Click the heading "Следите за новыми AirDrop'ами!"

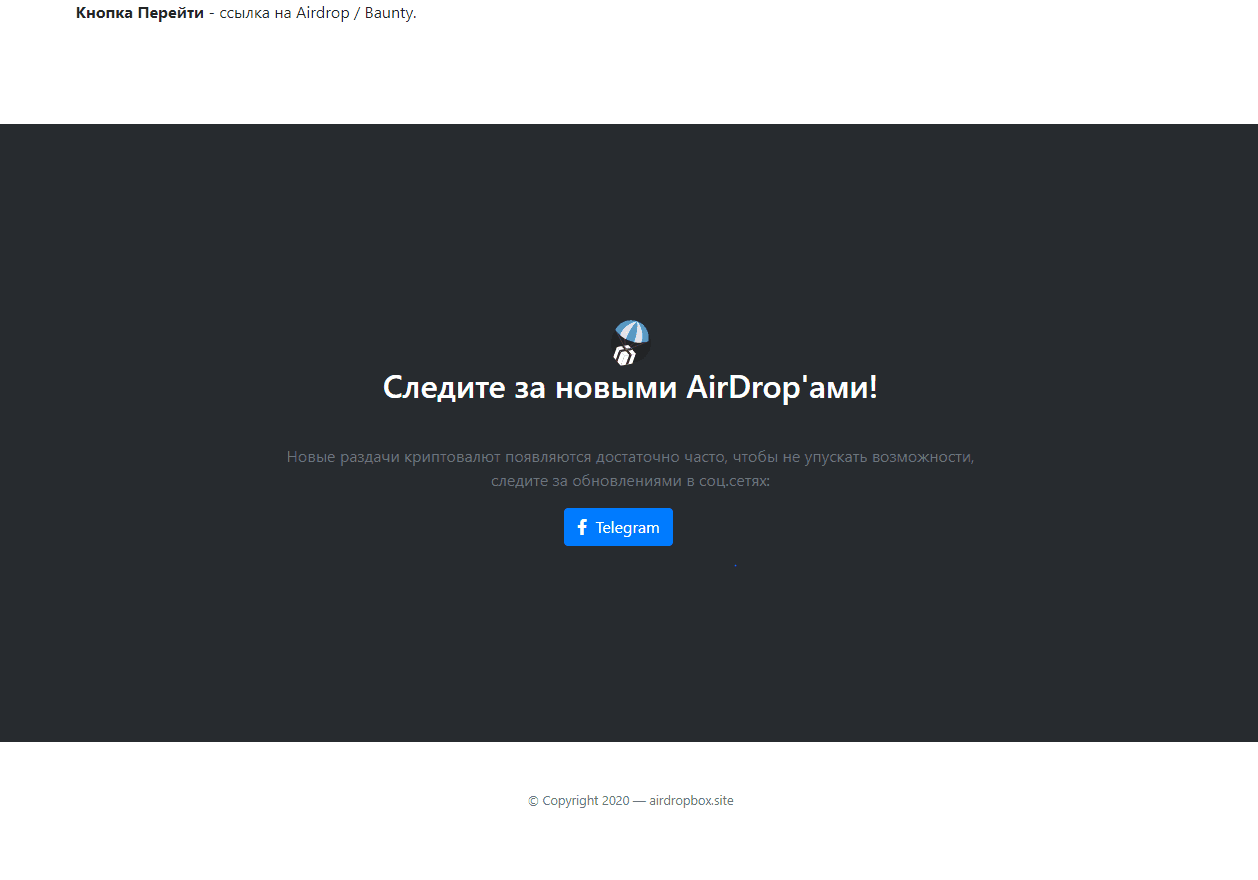pyautogui.click(x=630, y=387)
